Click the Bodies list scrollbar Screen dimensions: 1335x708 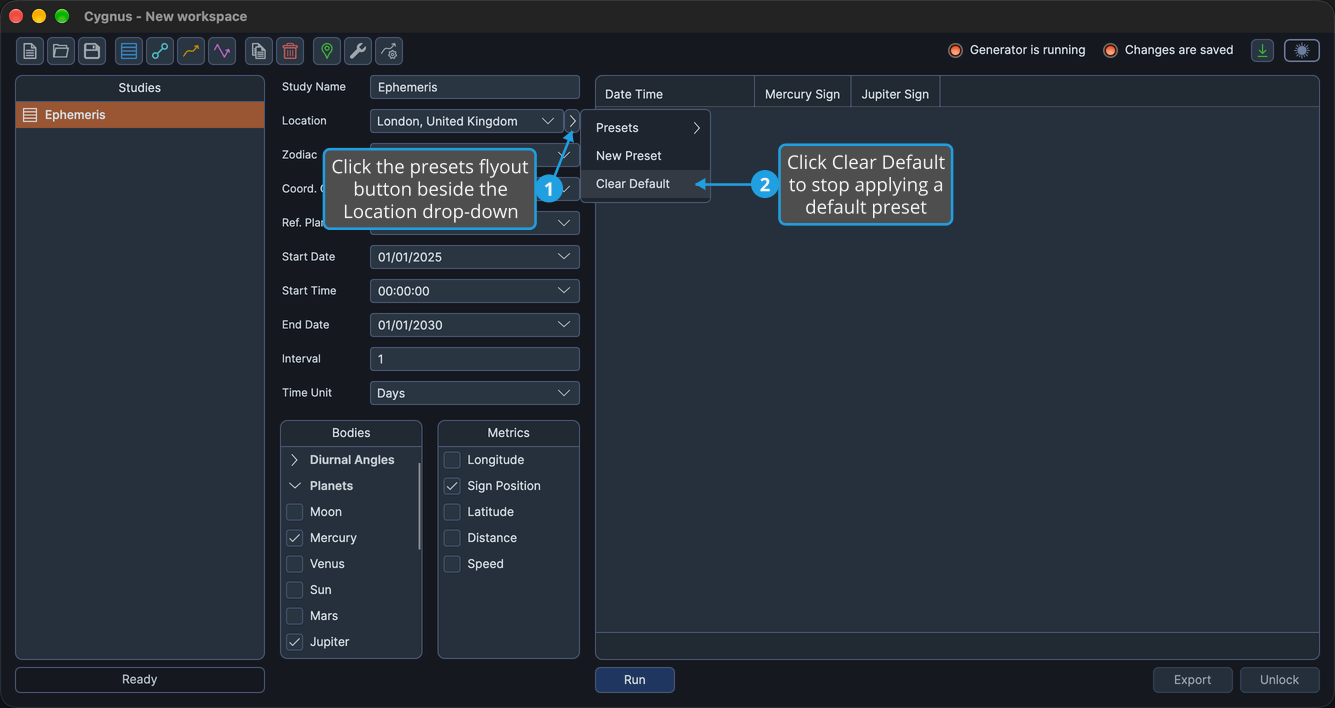pyautogui.click(x=419, y=506)
